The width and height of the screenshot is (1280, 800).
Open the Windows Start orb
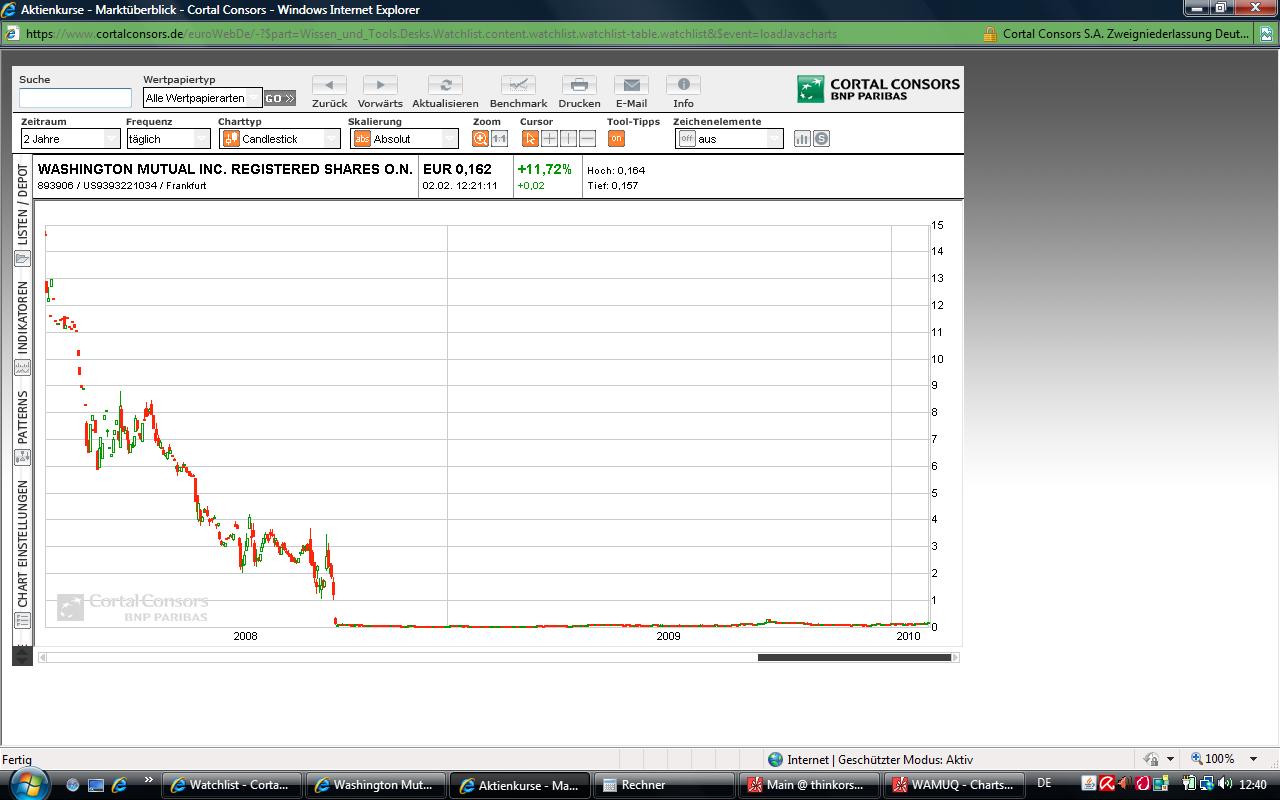pos(28,784)
